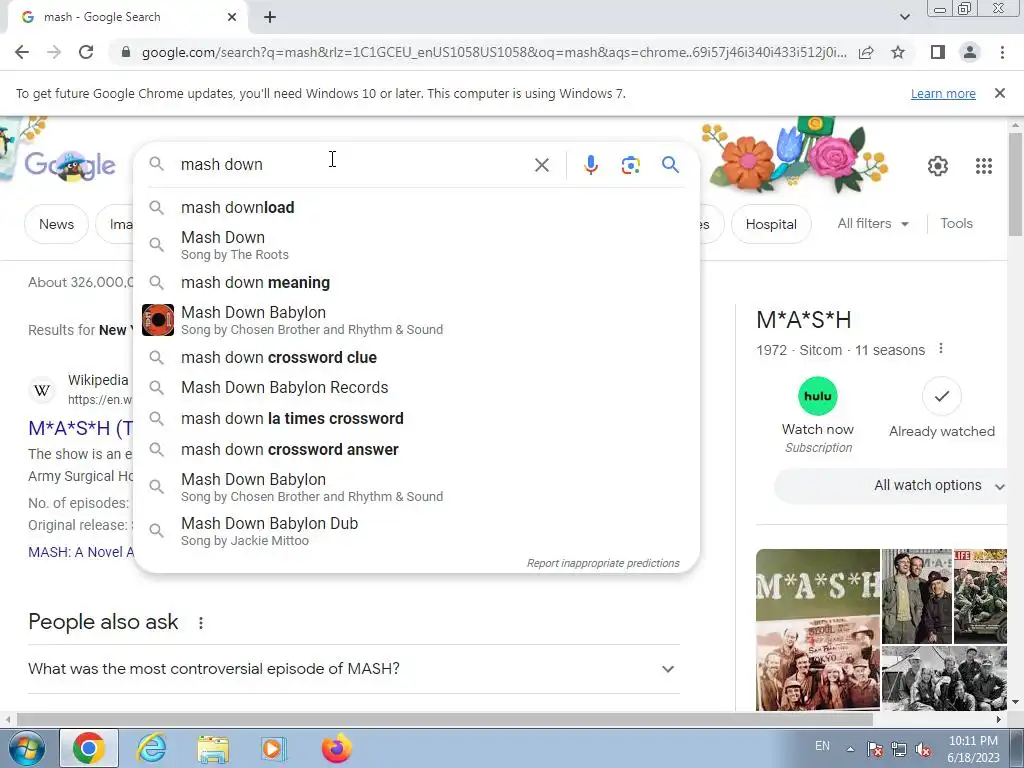1024x768 pixels.
Task: Click the lock icon in address bar
Action: coord(126,52)
